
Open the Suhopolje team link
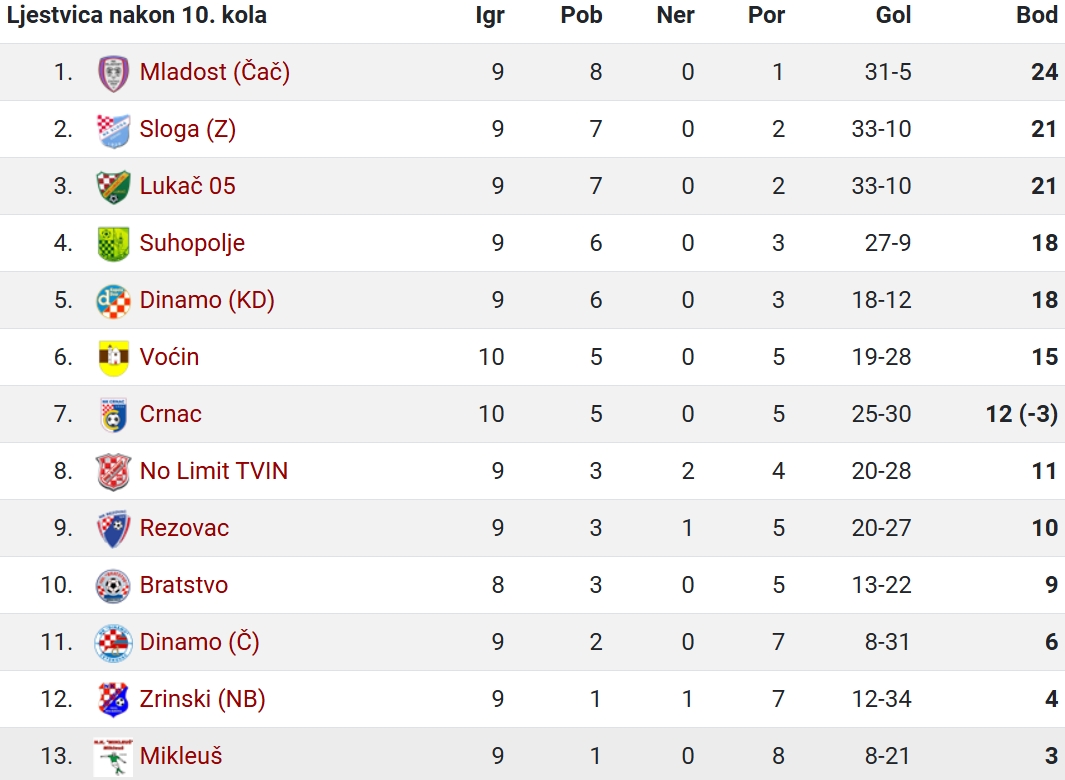coord(192,243)
